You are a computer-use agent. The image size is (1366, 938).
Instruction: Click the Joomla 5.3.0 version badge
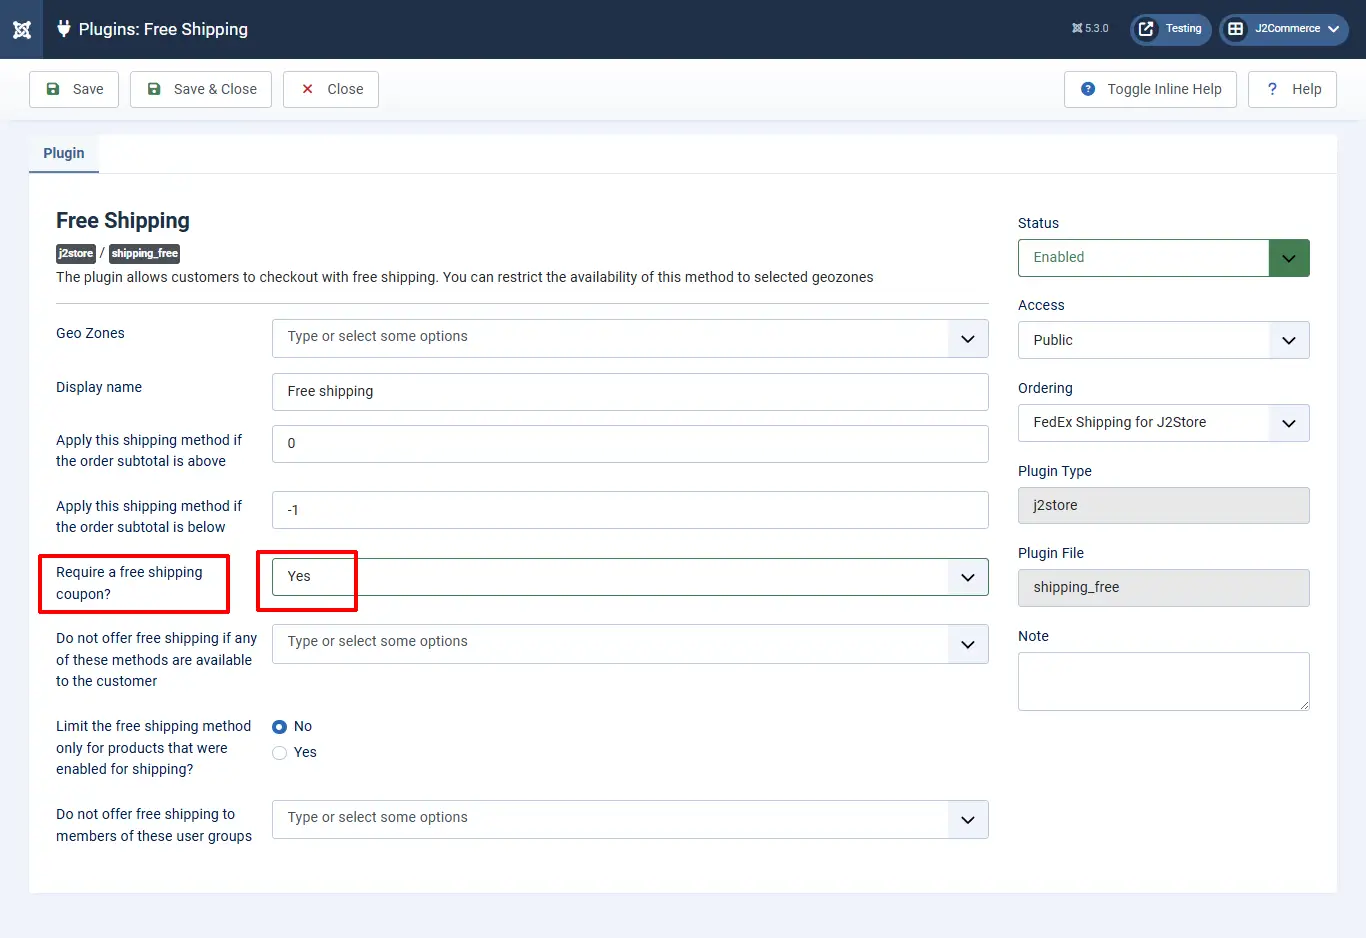click(x=1090, y=29)
